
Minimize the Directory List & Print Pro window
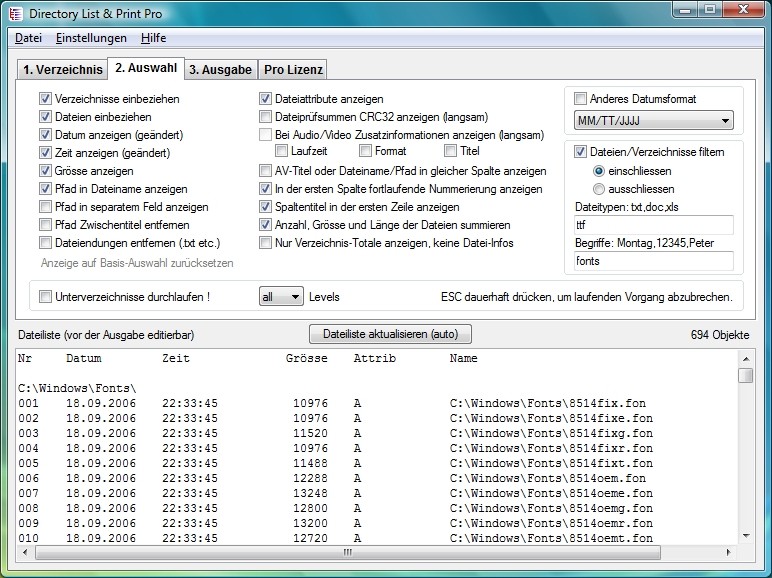(x=685, y=9)
